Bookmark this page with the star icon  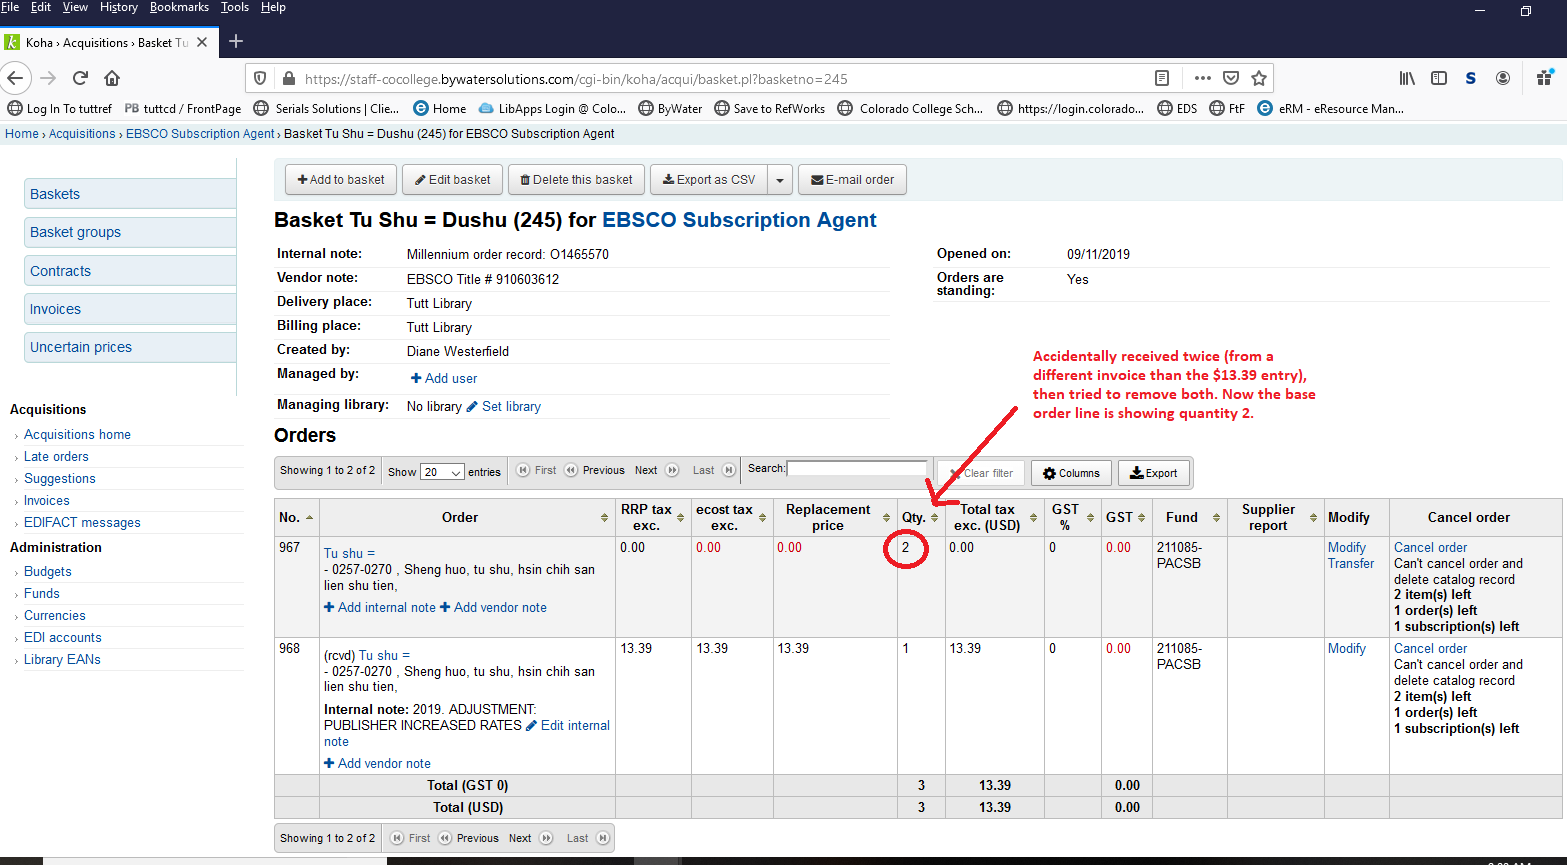pyautogui.click(x=1259, y=78)
